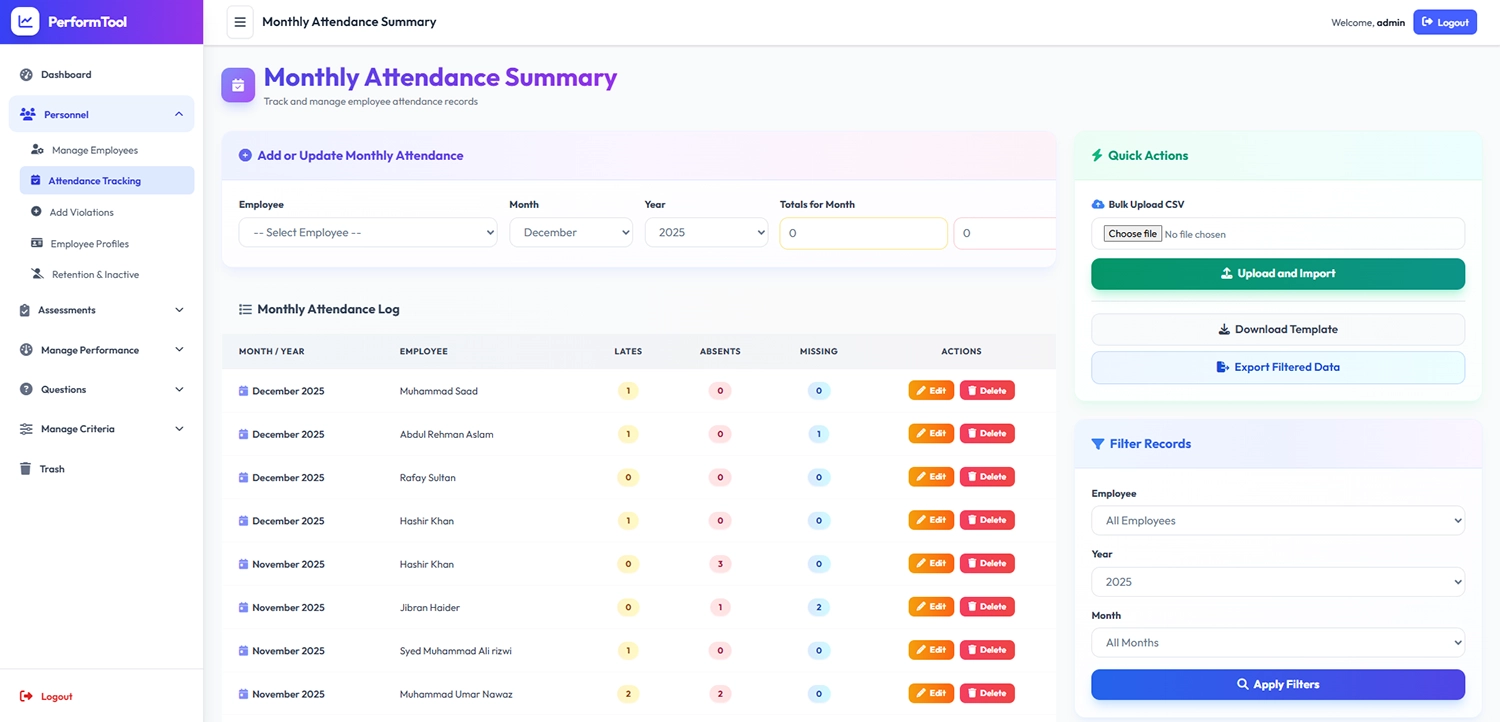Click the Retention & Inactive icon

(37, 274)
